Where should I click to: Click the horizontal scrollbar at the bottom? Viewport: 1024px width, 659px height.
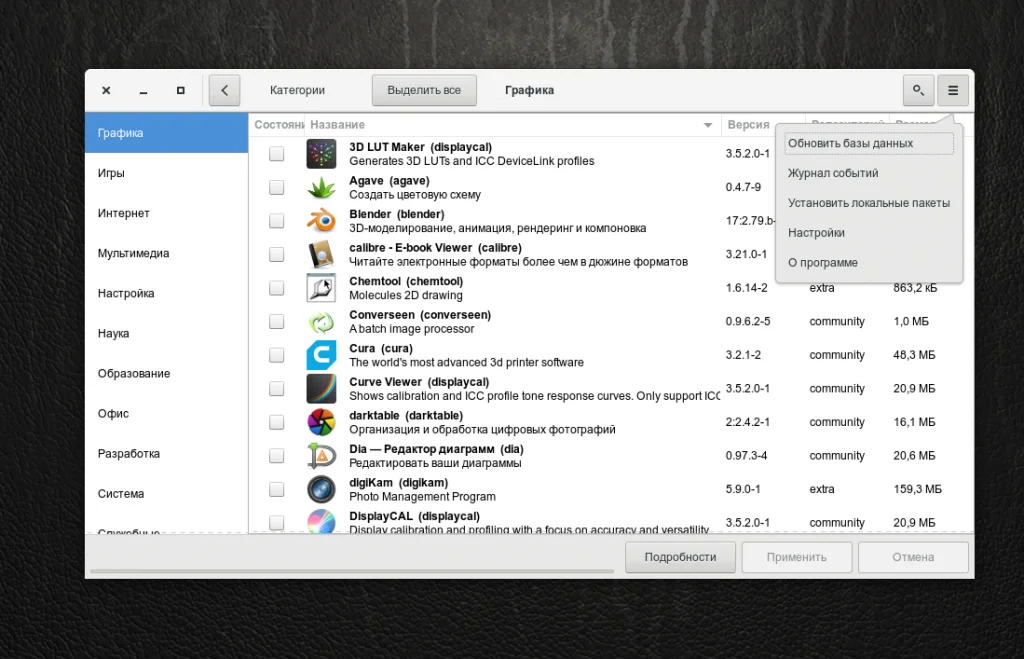(352, 571)
